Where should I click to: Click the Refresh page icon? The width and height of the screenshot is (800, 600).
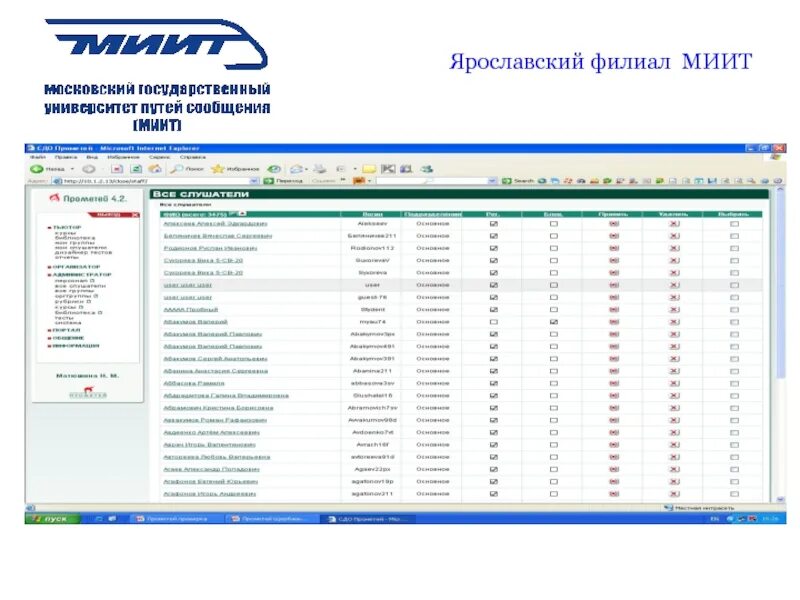pos(136,169)
